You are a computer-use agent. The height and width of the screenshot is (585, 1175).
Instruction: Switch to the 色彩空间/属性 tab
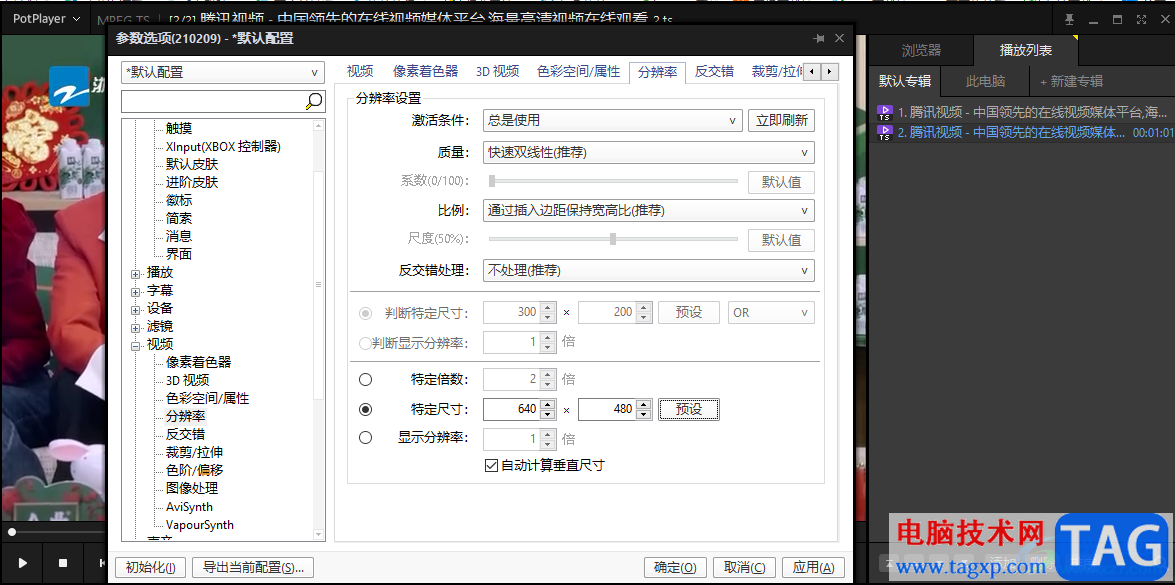pos(579,72)
